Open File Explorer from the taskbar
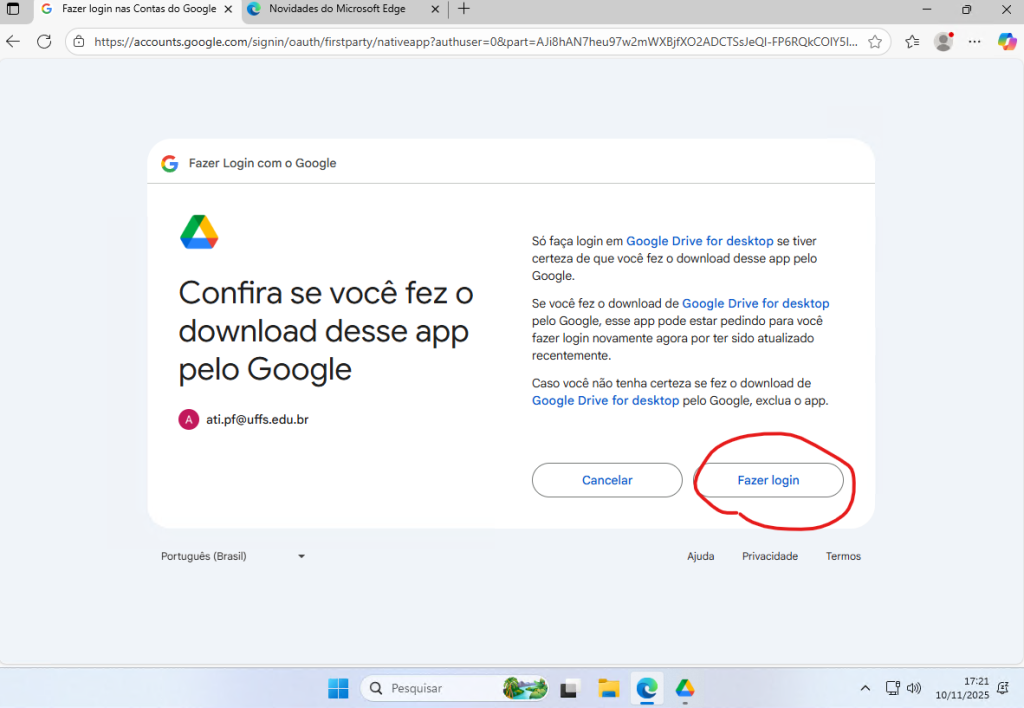This screenshot has width=1024, height=708. pos(608,688)
